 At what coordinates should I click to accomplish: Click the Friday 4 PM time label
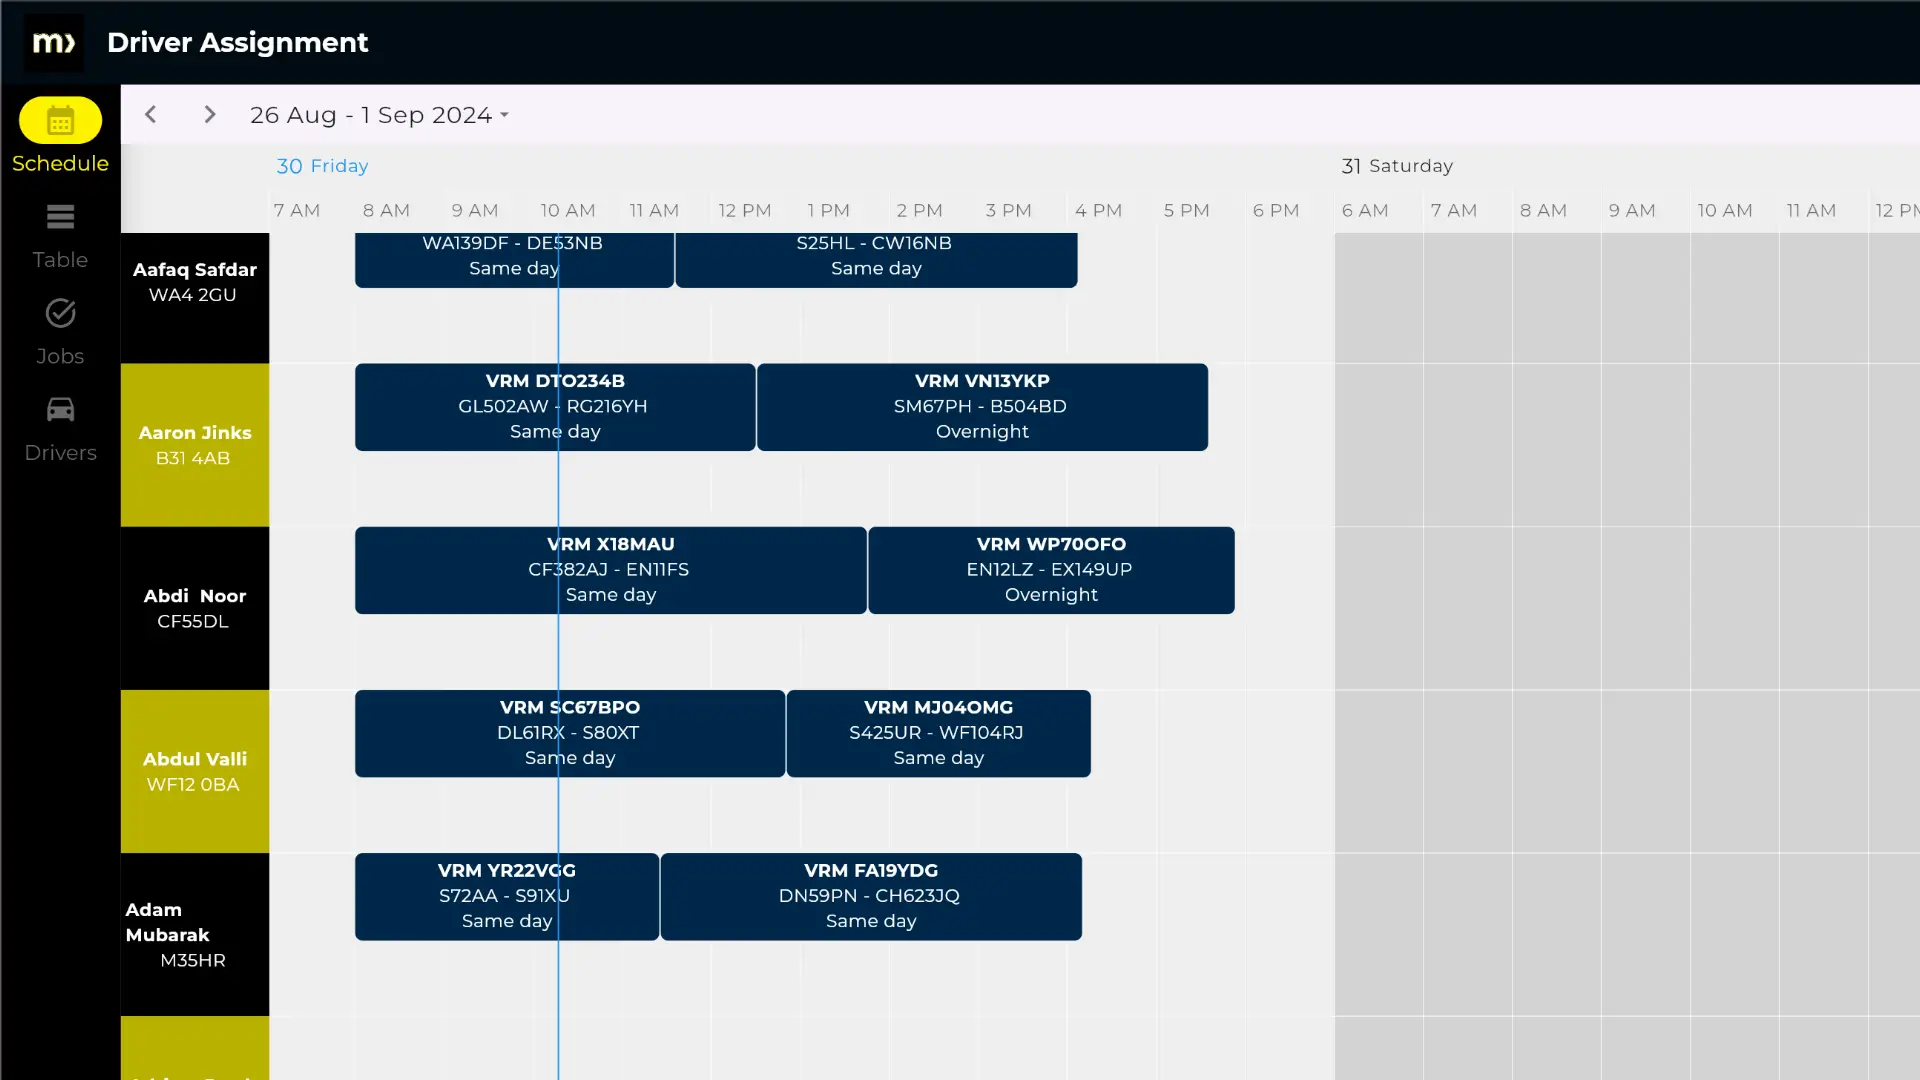click(x=1098, y=210)
